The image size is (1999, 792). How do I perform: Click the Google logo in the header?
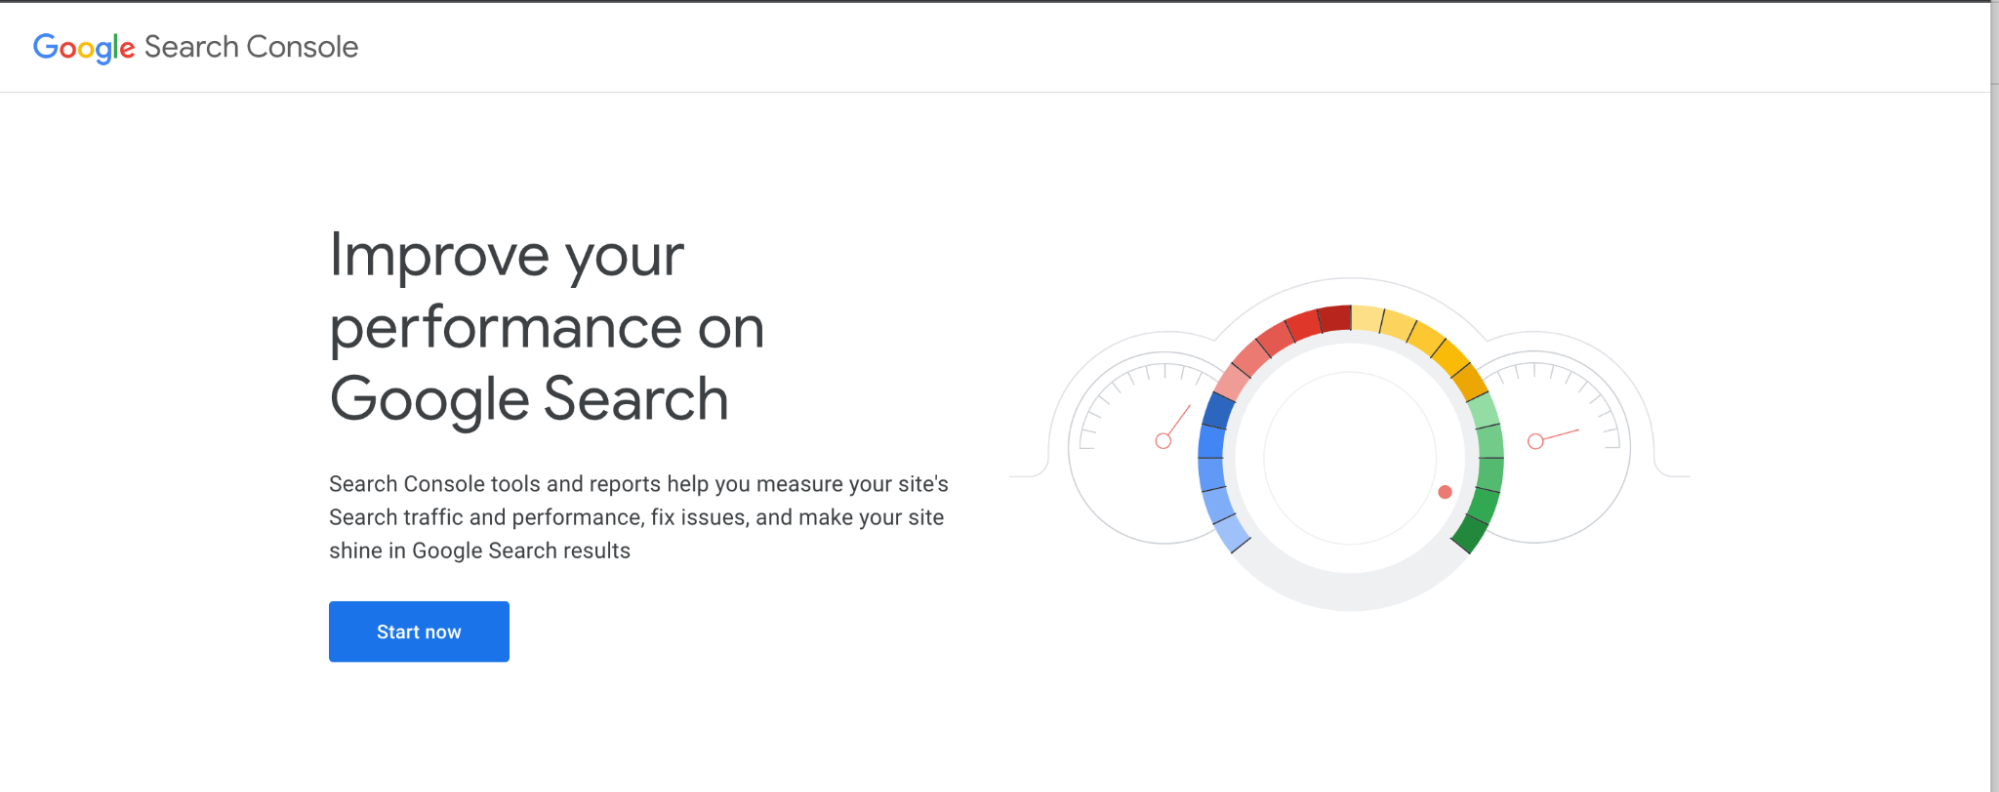tap(83, 47)
